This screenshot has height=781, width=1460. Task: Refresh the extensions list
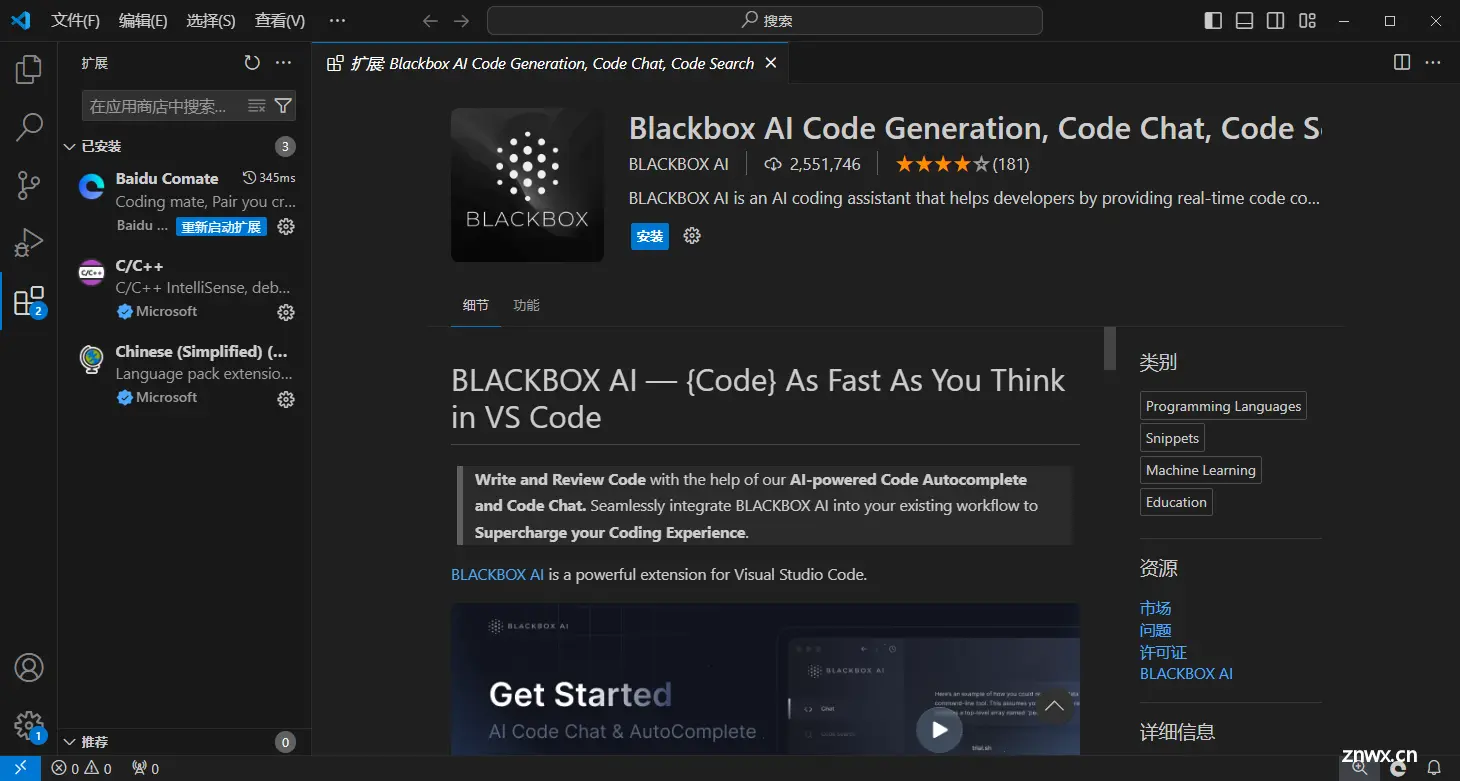point(252,63)
